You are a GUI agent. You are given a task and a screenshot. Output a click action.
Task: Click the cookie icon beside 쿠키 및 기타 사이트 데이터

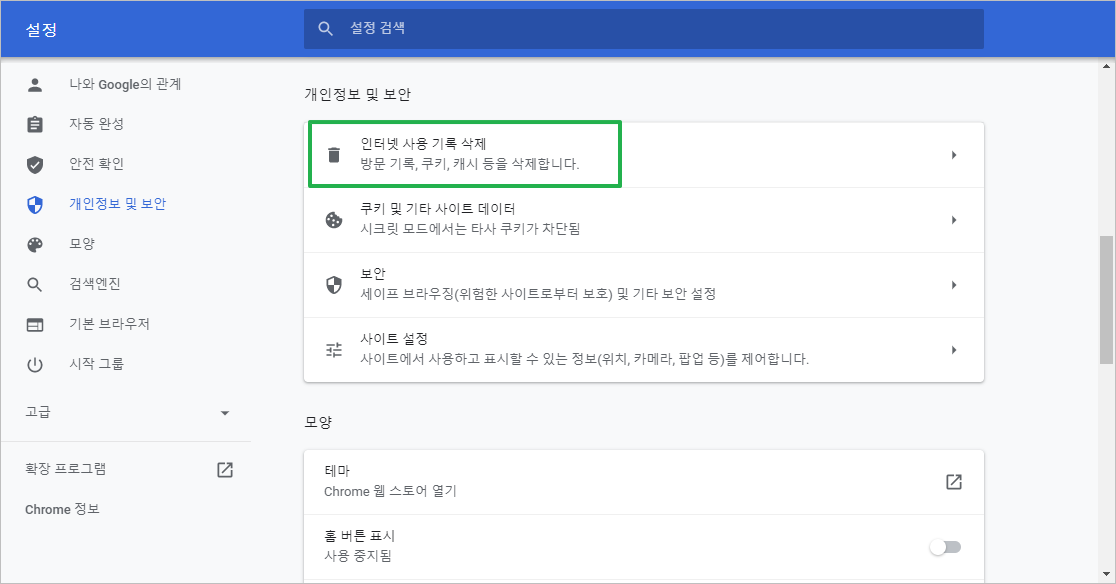tap(334, 219)
